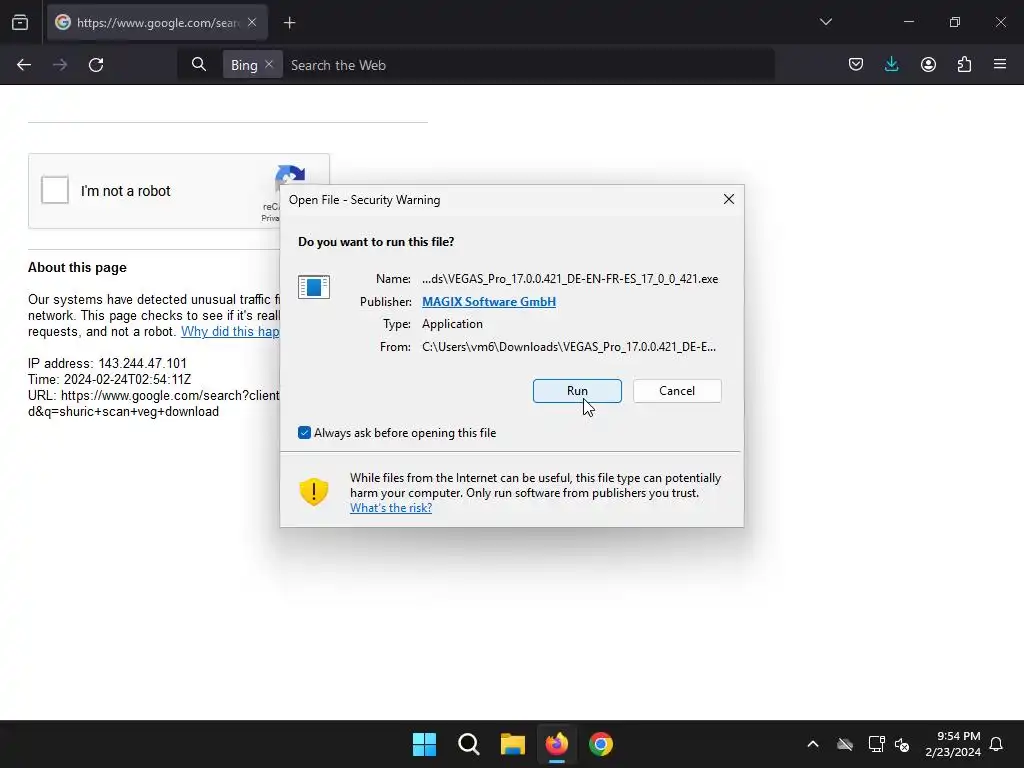Expand the list all tabs dropdown

coord(825,22)
